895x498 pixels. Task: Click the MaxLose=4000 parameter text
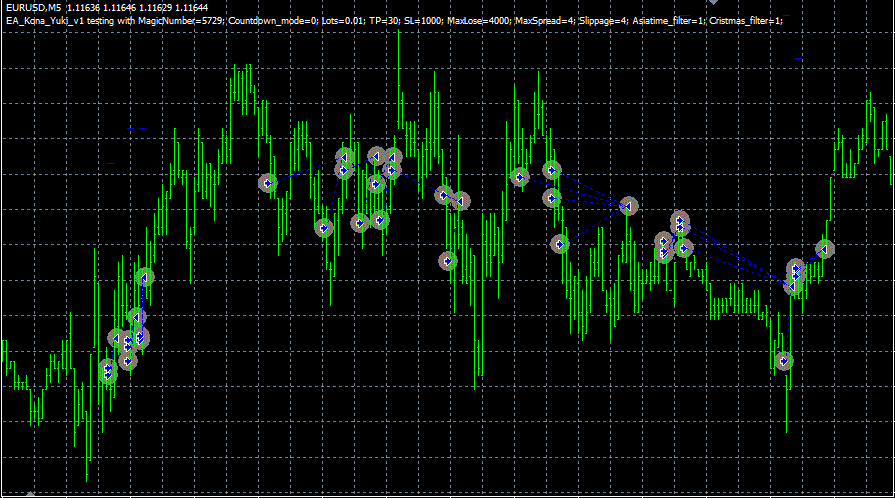tap(477, 20)
